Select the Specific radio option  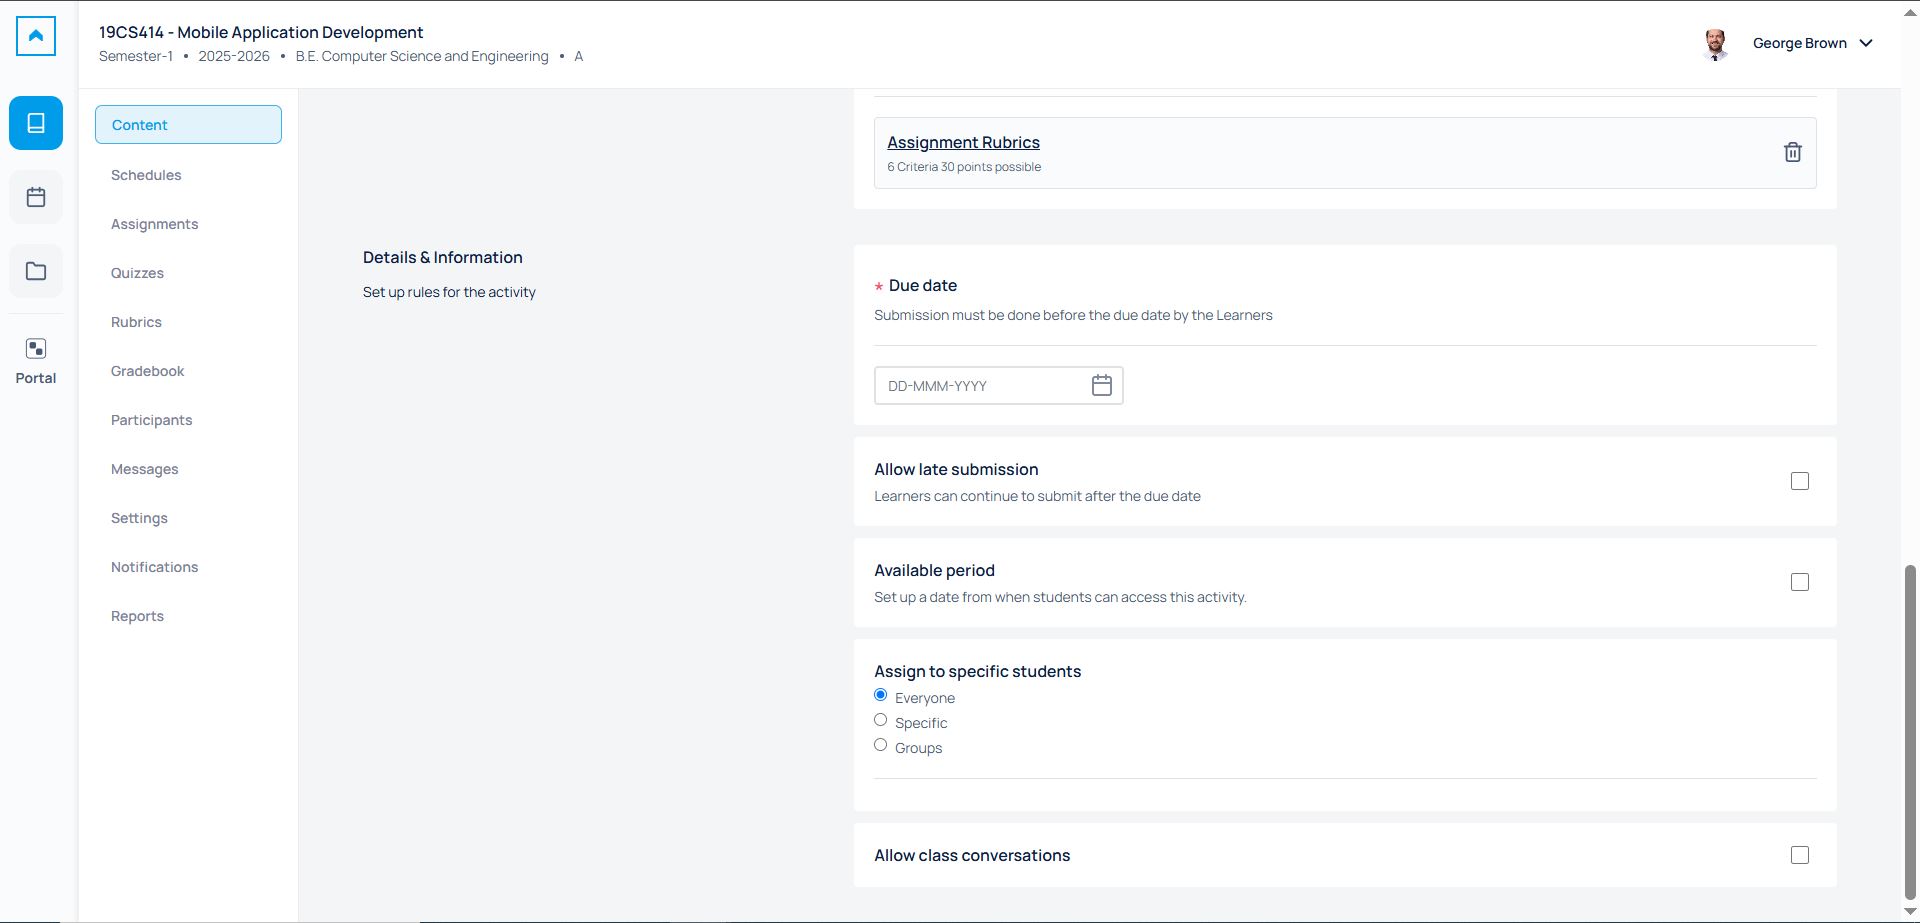[x=880, y=720]
